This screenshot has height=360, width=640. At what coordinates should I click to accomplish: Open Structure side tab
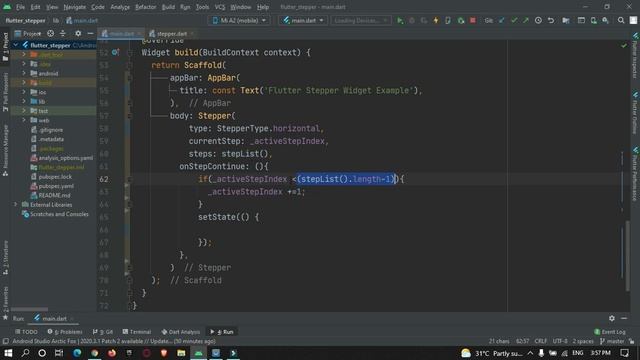coord(5,257)
